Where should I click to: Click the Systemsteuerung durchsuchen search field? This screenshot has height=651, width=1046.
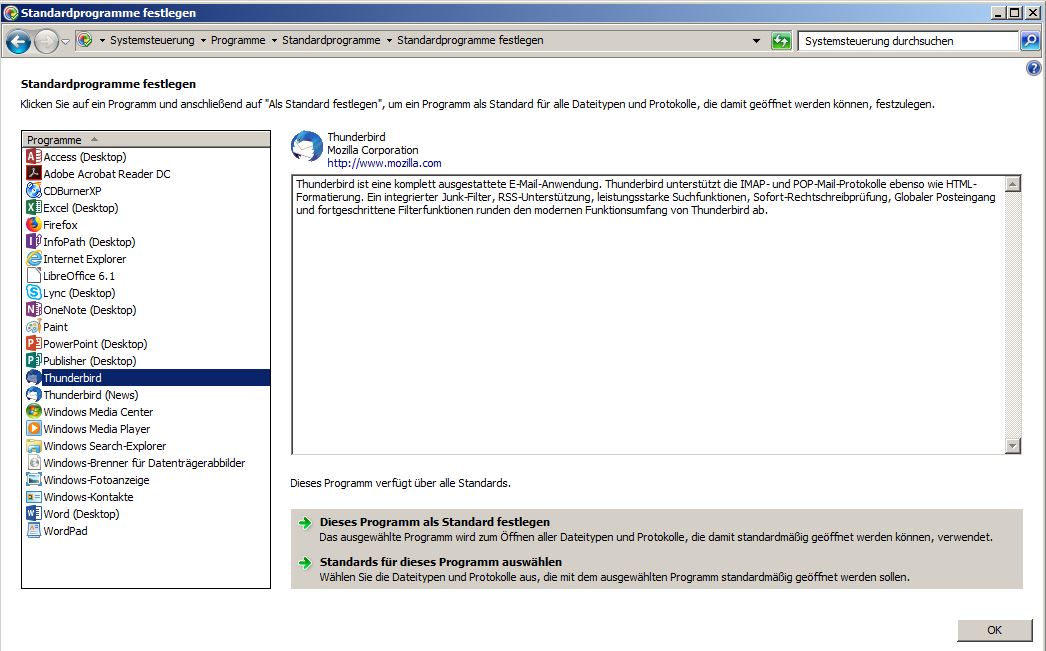point(908,41)
